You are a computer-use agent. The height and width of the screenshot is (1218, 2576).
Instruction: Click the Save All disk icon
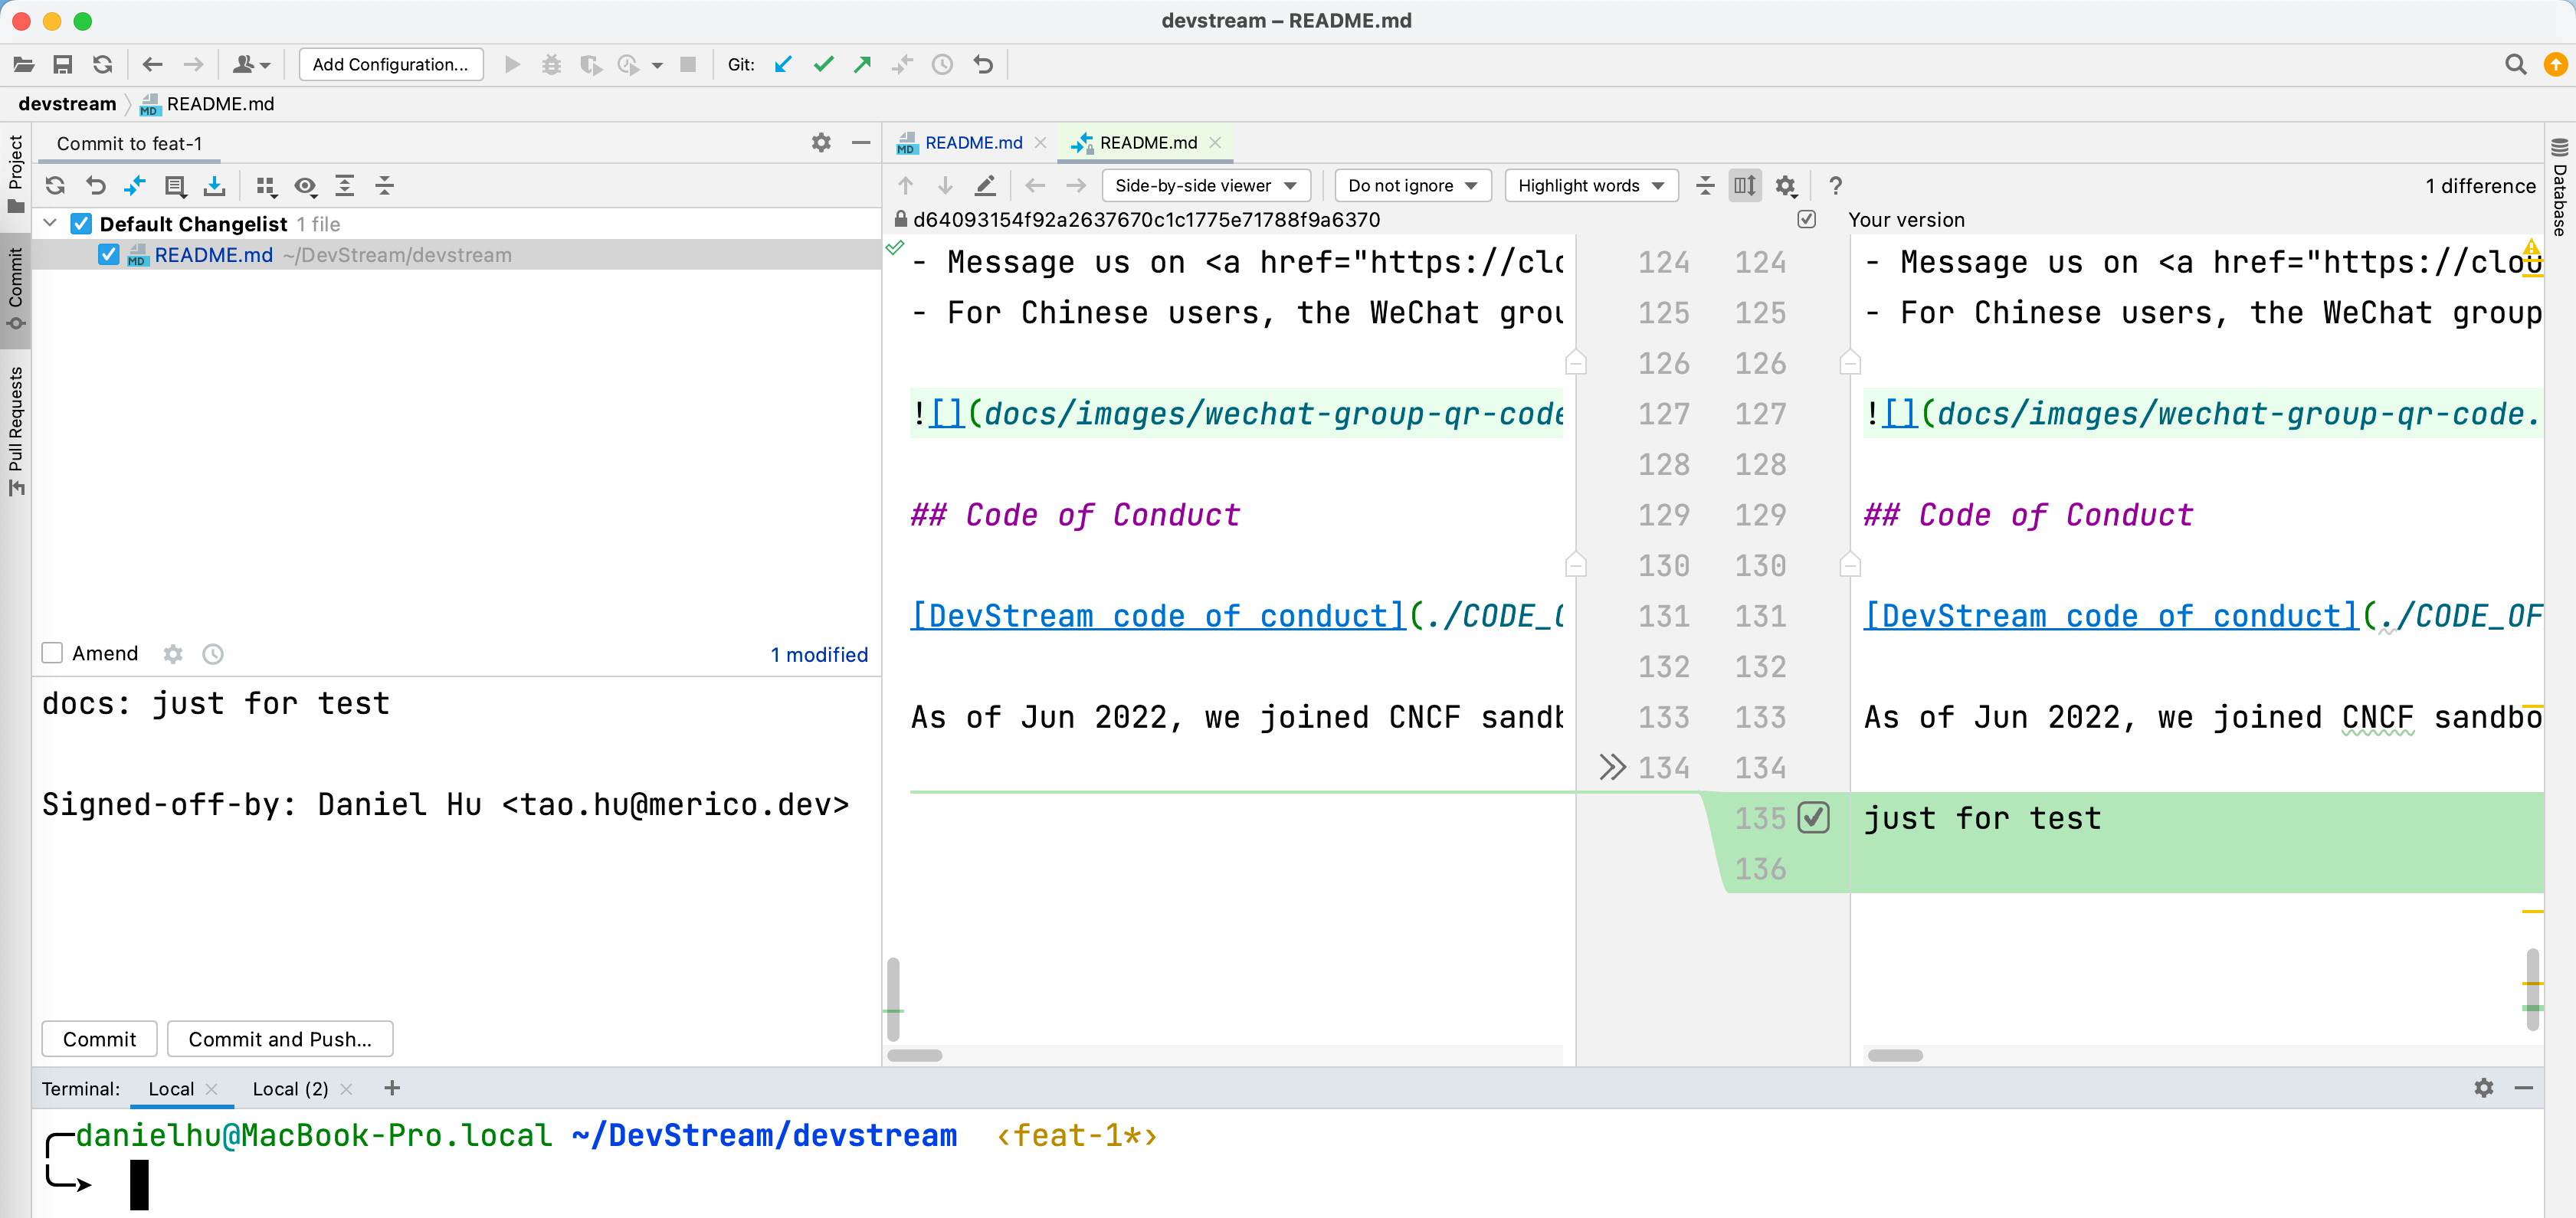63,65
